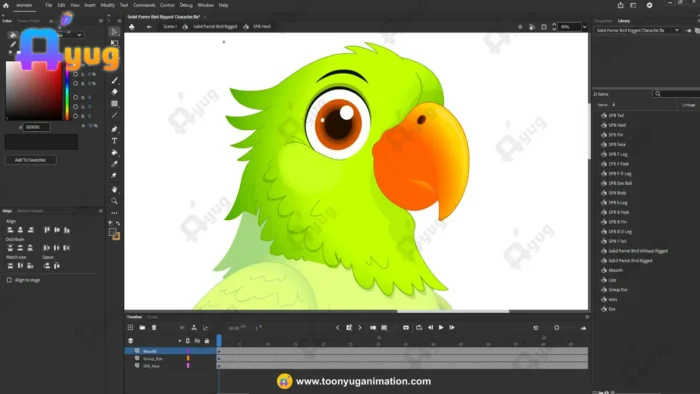Click the delete layer trash icon
Viewport: 700px width, 394px height.
154,328
